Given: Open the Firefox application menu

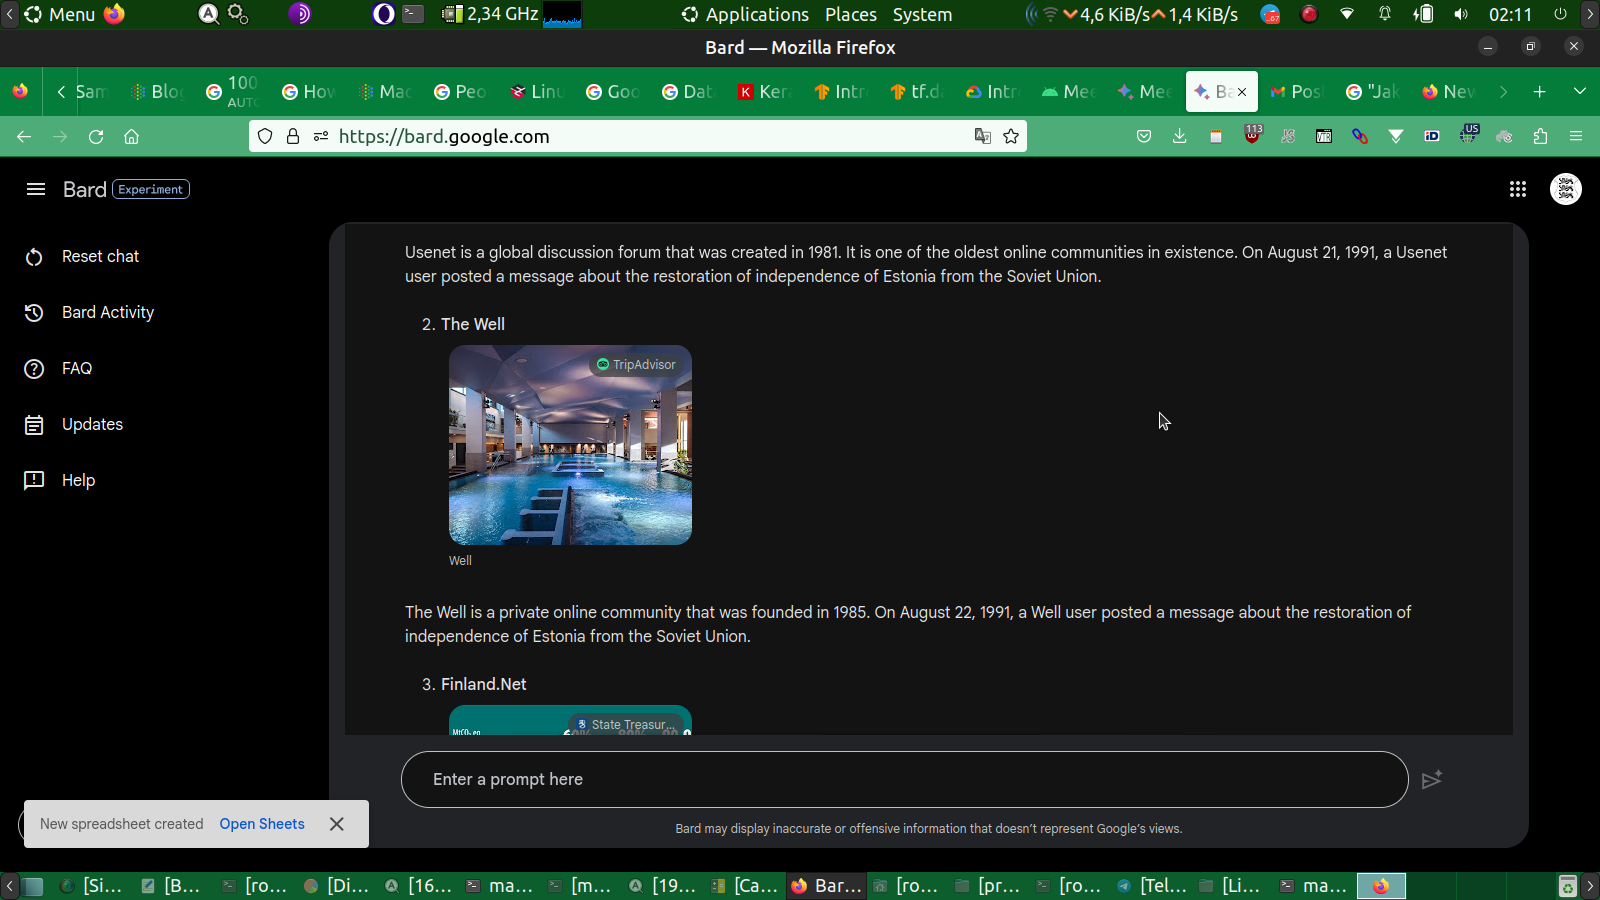Looking at the screenshot, I should (x=1576, y=137).
